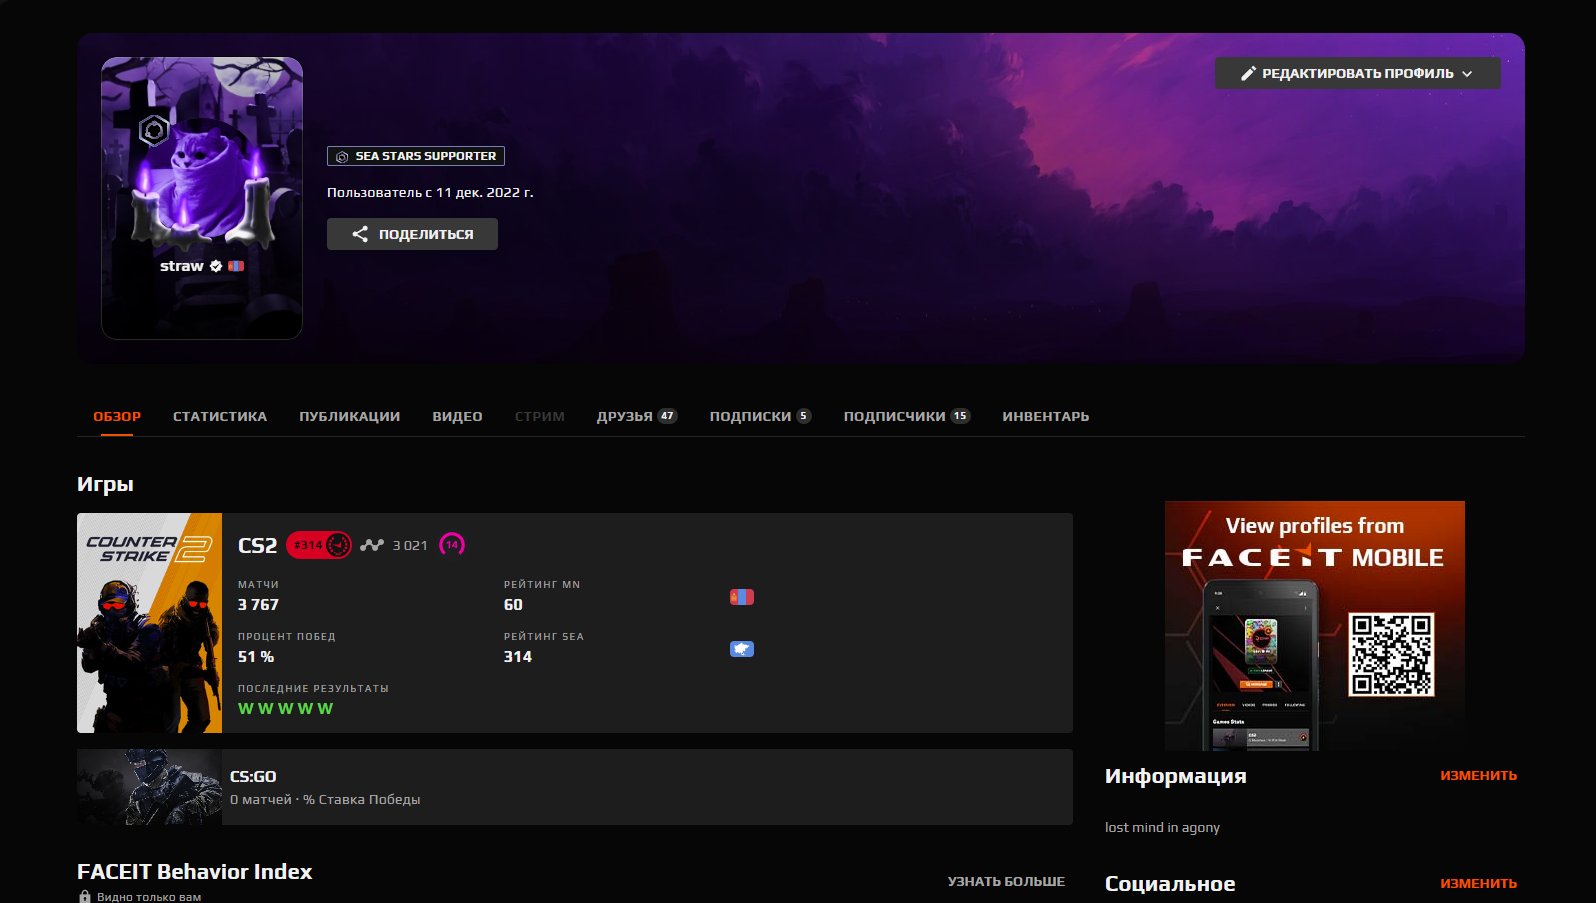This screenshot has width=1596, height=903.
Task: Click the SEA STARS SUPPORTER badge
Action: click(x=416, y=156)
